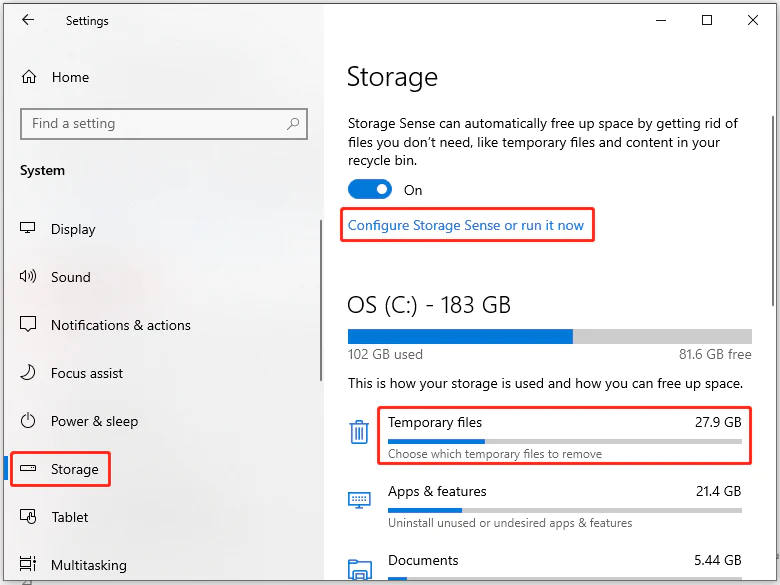Click the Home icon in sidebar
This screenshot has width=780, height=585.
[x=29, y=77]
